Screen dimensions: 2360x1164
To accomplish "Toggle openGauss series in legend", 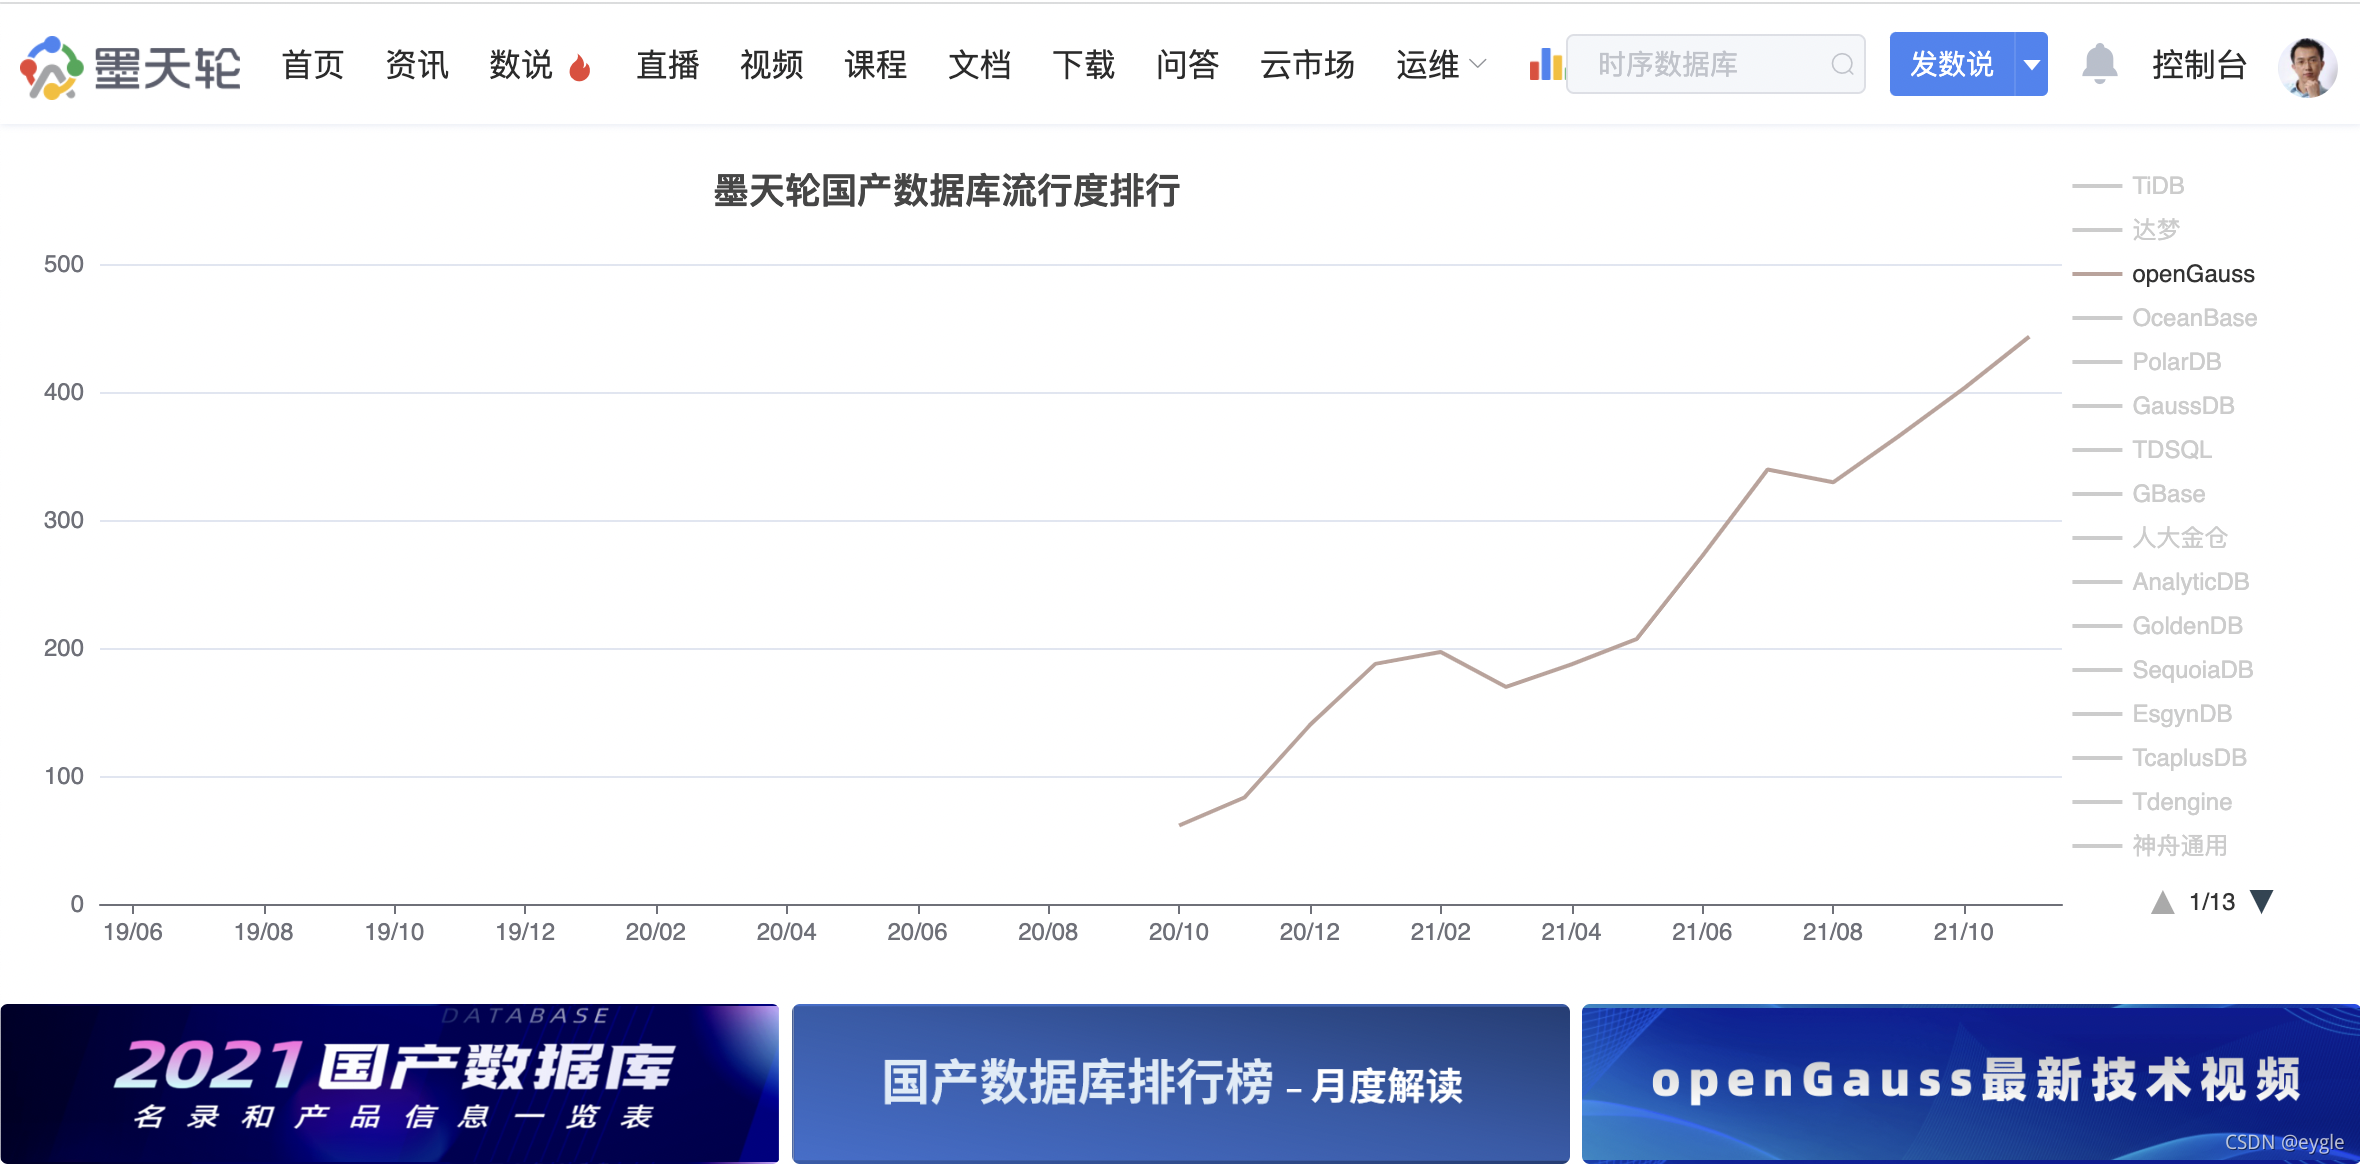I will coord(2164,274).
